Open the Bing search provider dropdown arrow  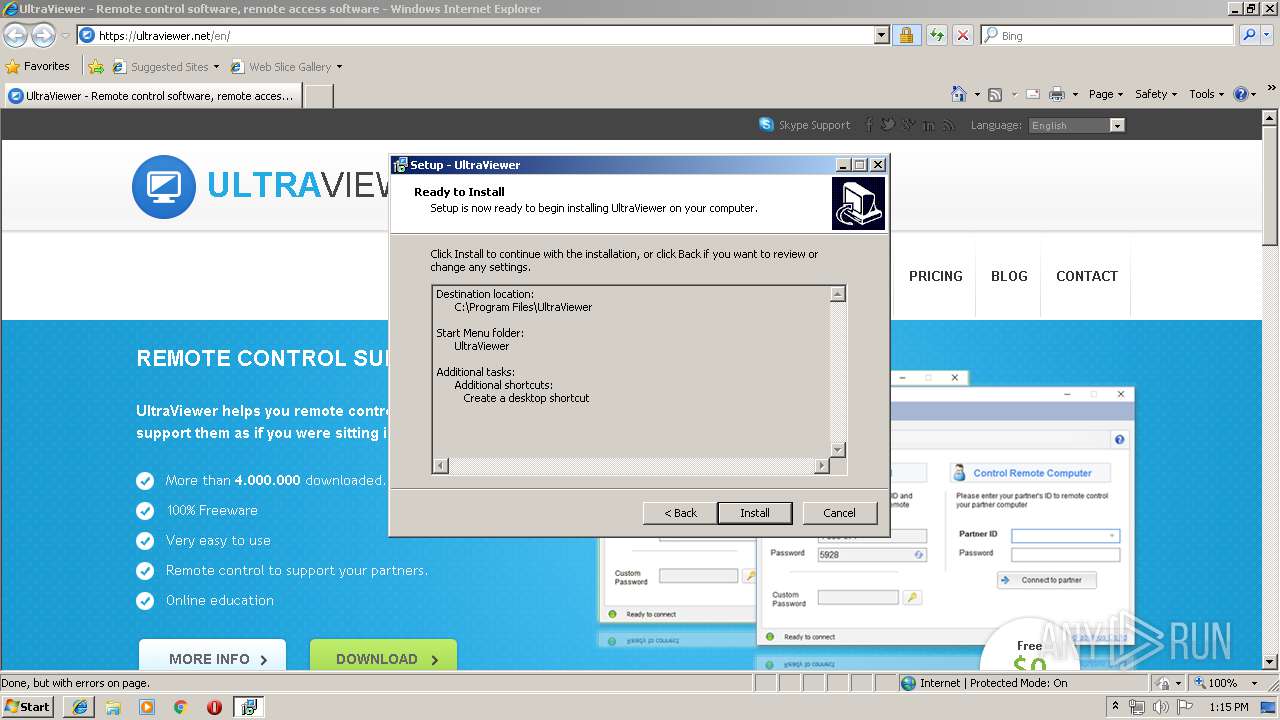coord(1268,35)
